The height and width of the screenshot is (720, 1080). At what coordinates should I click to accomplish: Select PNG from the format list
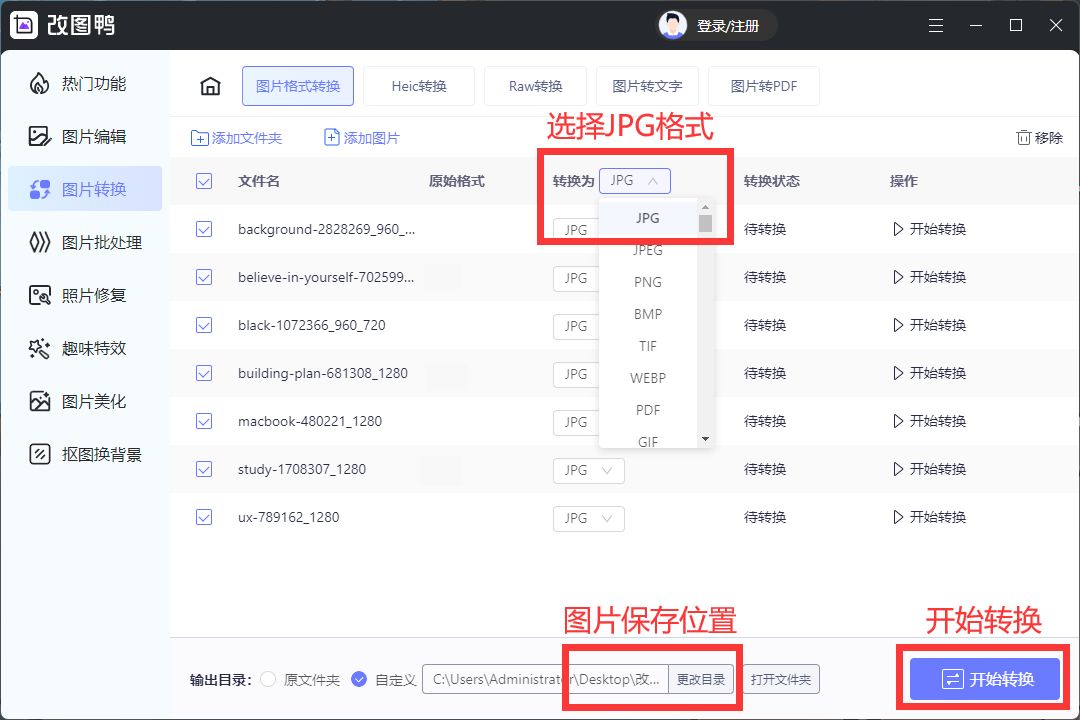647,281
